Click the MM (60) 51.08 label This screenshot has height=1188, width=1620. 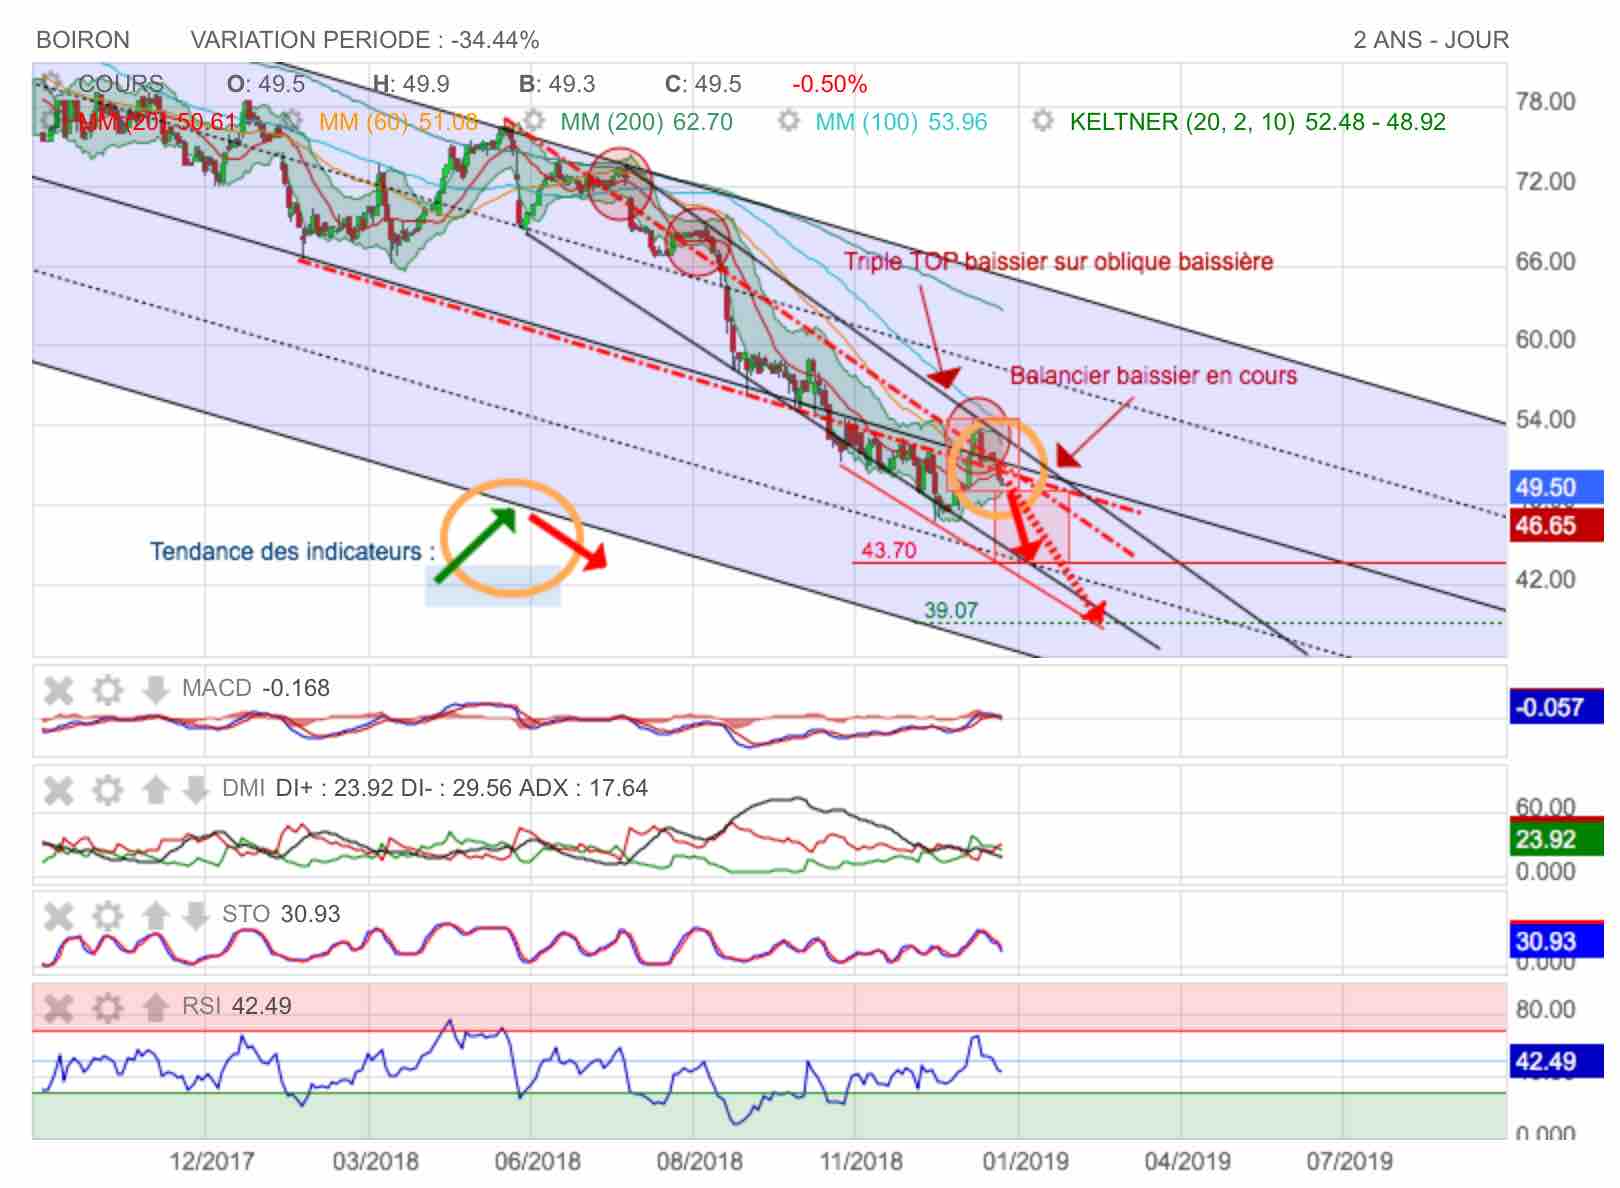pyautogui.click(x=399, y=122)
